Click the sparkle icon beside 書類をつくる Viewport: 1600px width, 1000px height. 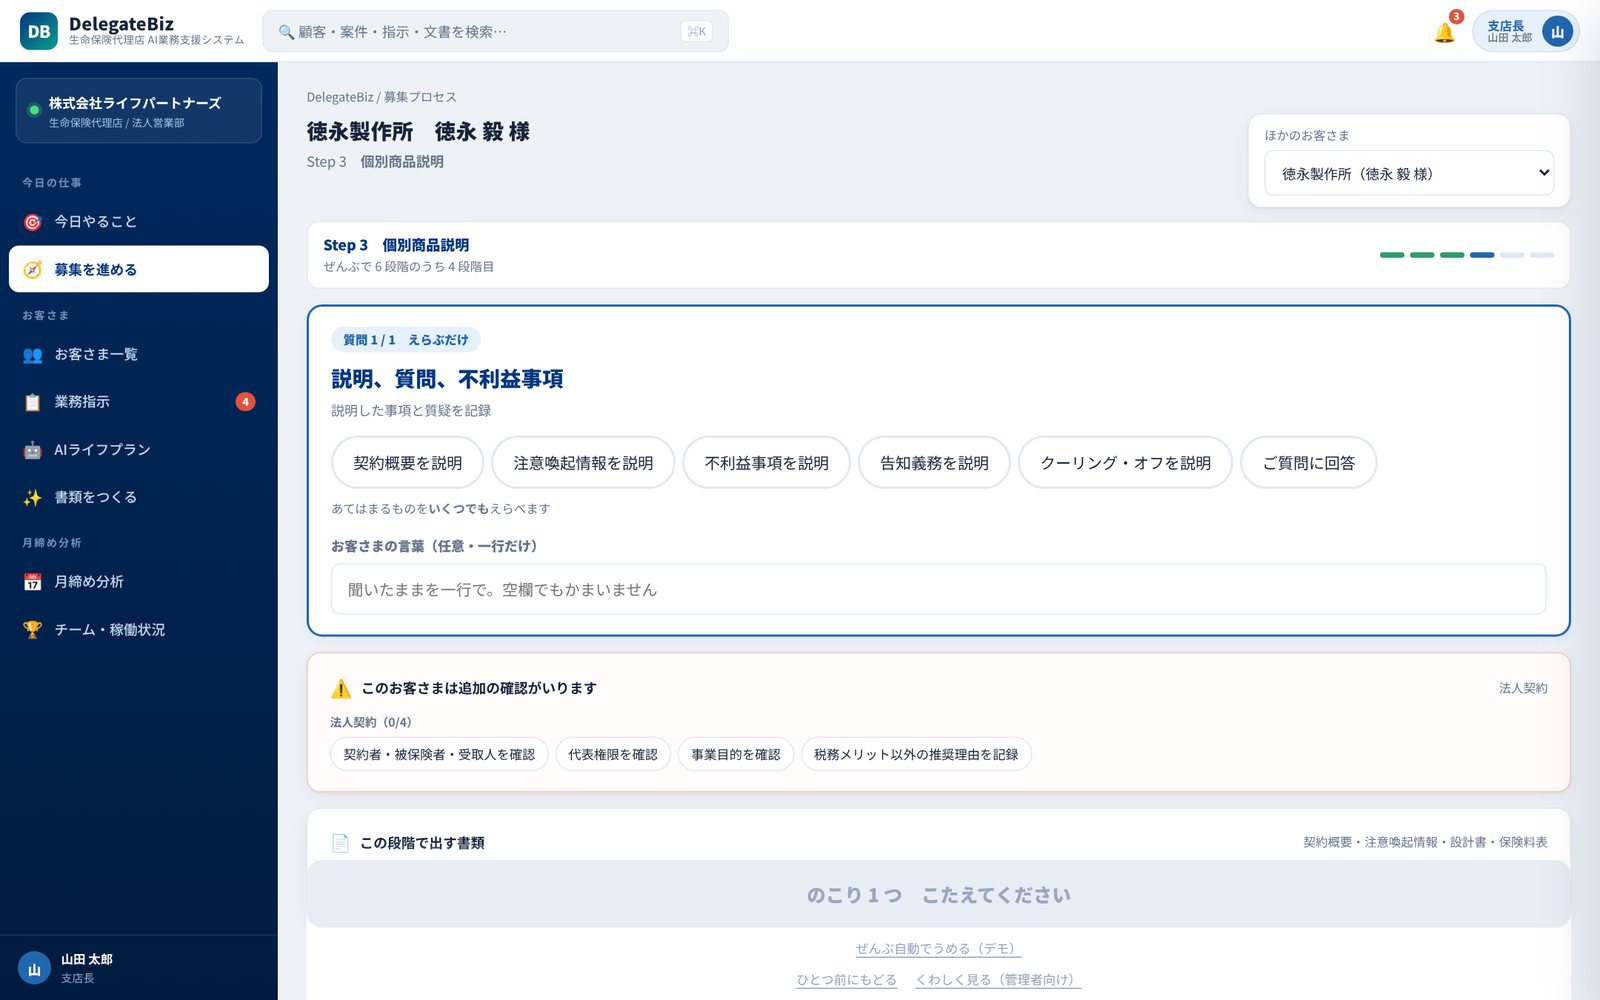(x=33, y=497)
